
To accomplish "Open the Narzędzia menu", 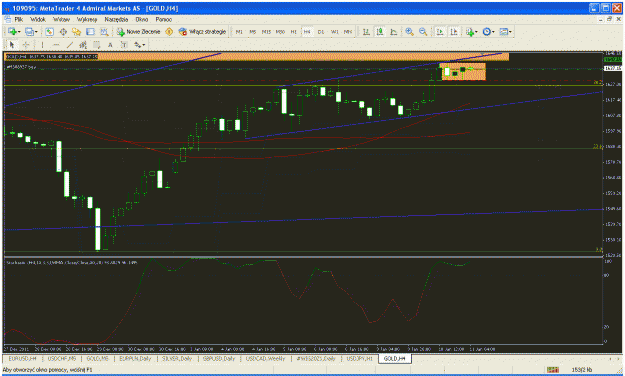I will [x=116, y=19].
